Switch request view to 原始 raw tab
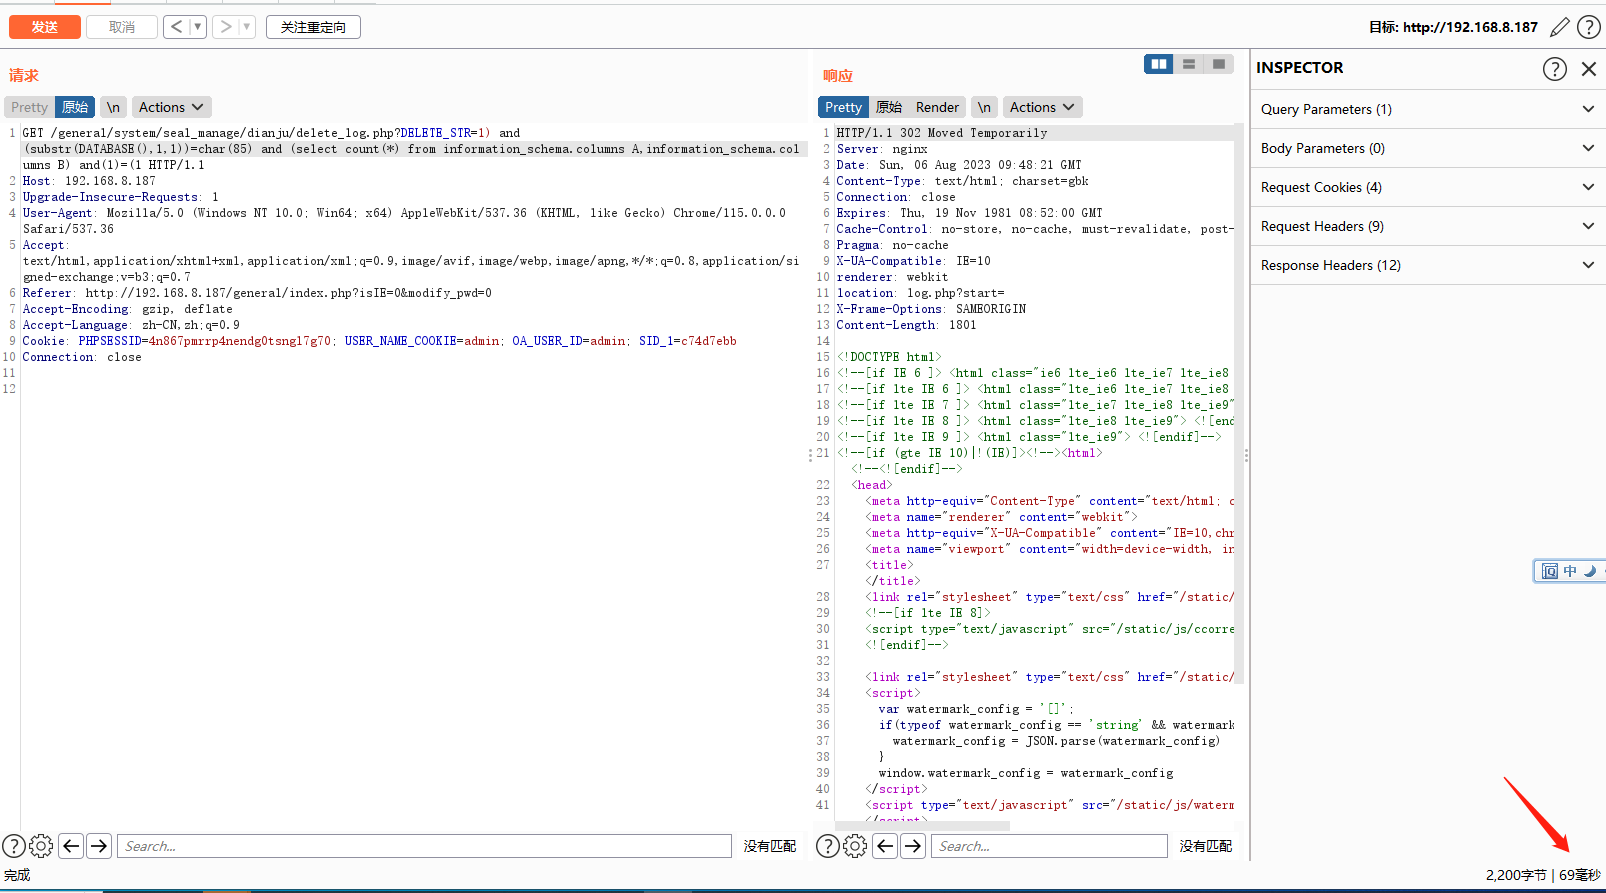 pos(75,107)
